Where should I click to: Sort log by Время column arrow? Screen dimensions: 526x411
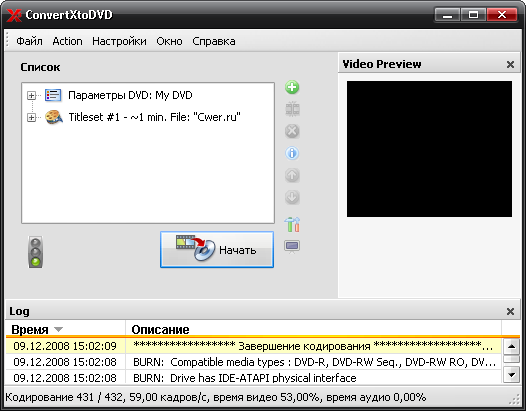pyautogui.click(x=58, y=329)
